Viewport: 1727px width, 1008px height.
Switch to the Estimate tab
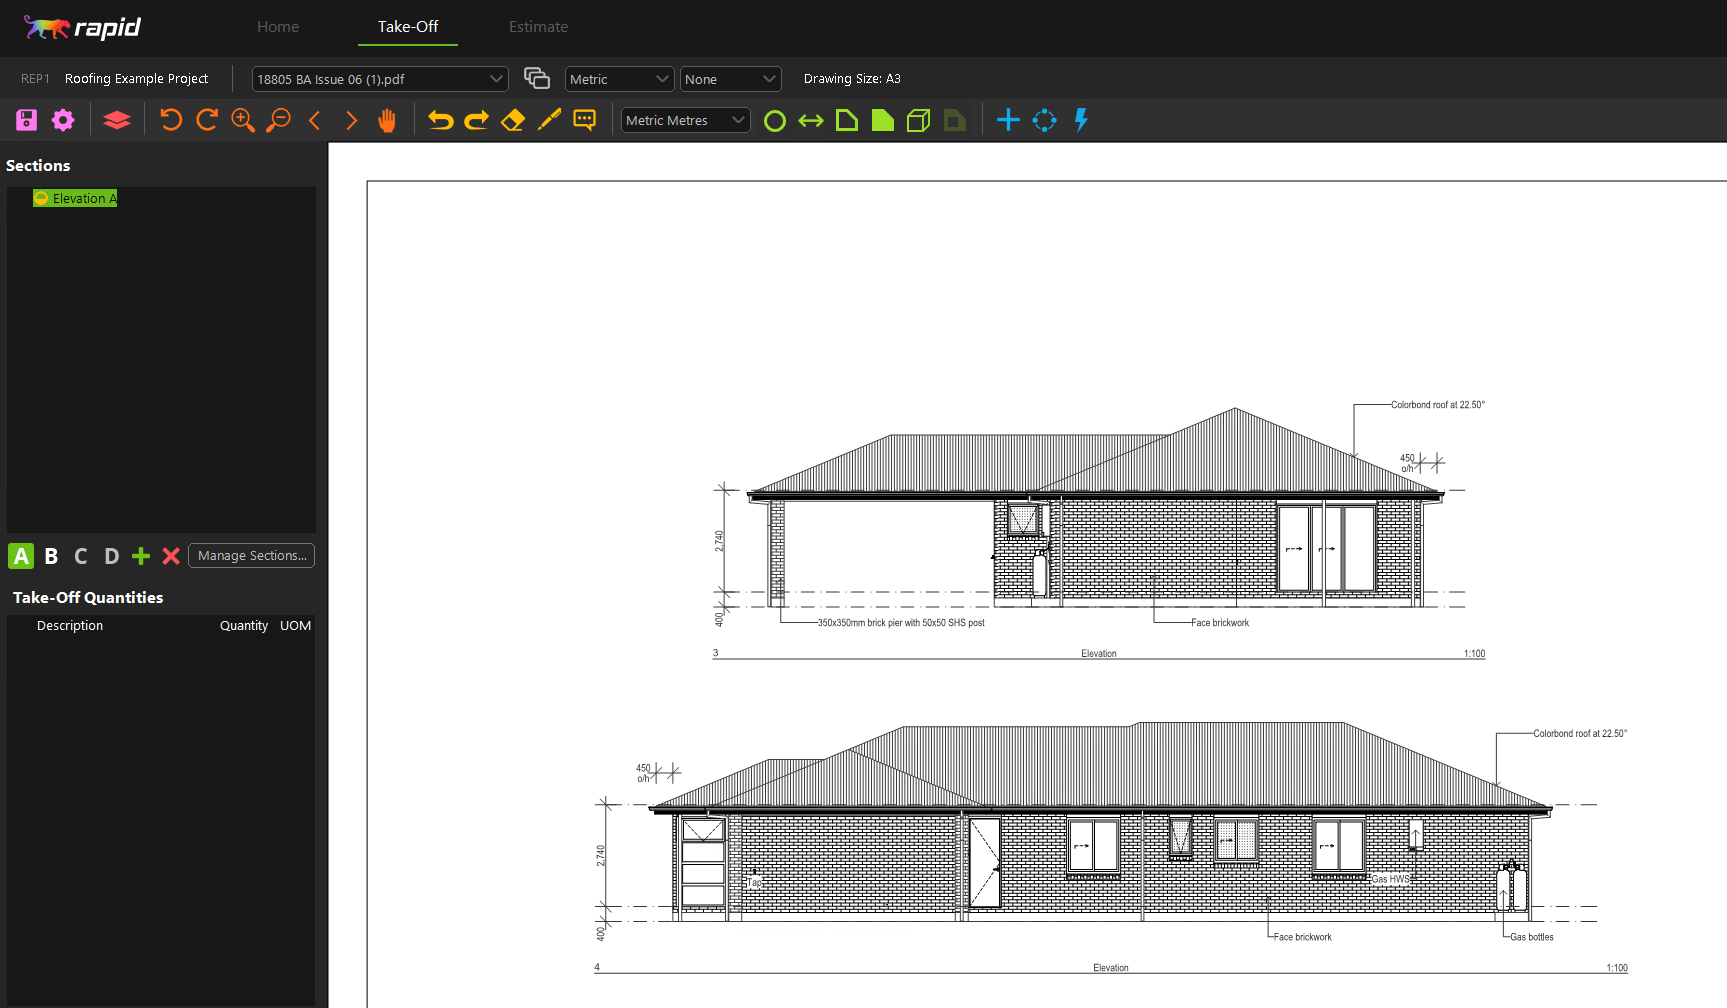pos(538,27)
